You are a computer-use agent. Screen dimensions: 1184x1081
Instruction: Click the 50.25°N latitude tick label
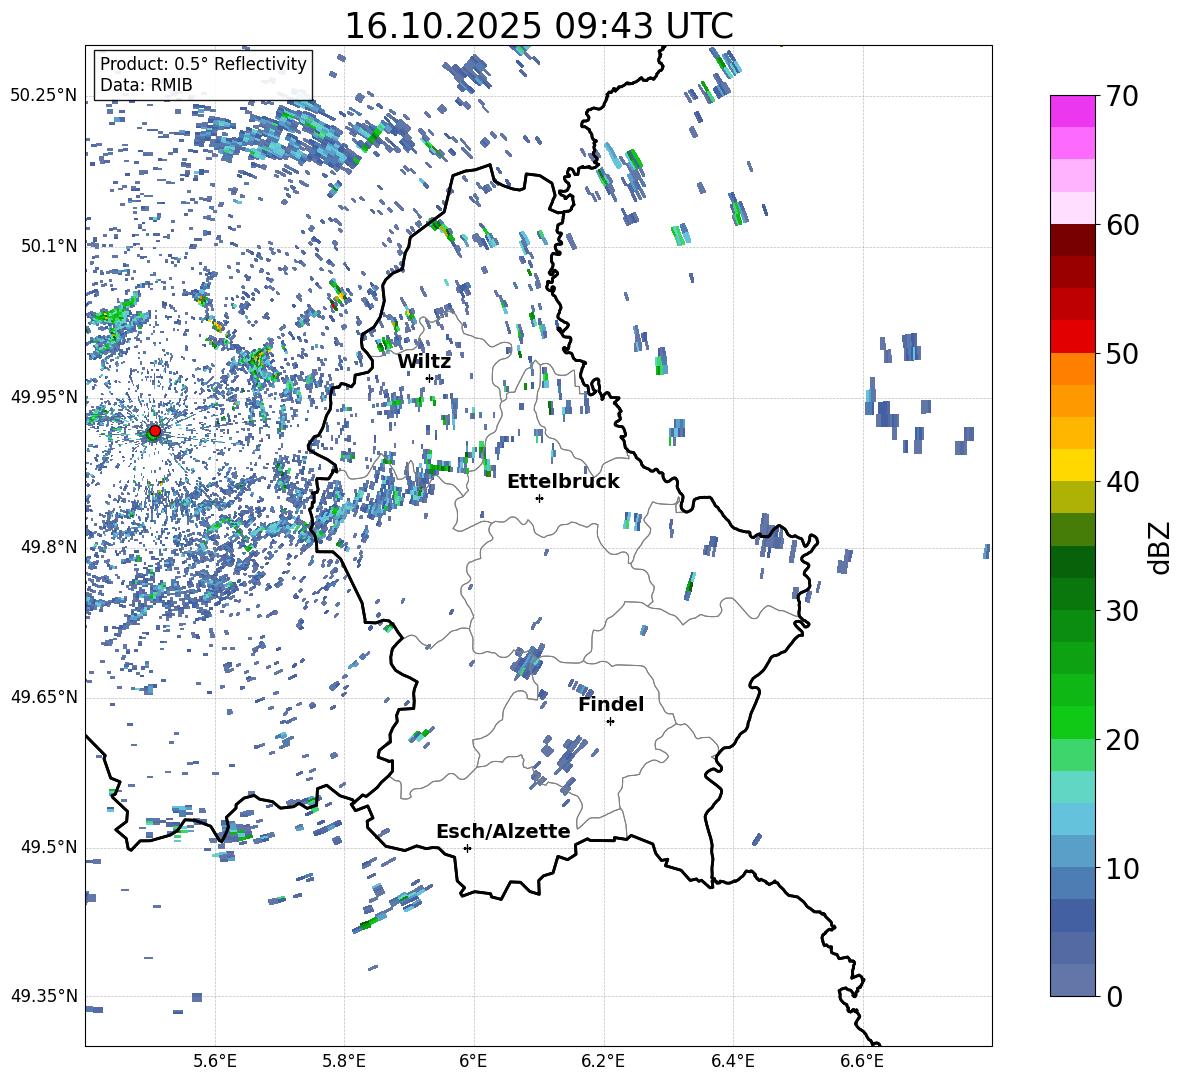(x=43, y=96)
